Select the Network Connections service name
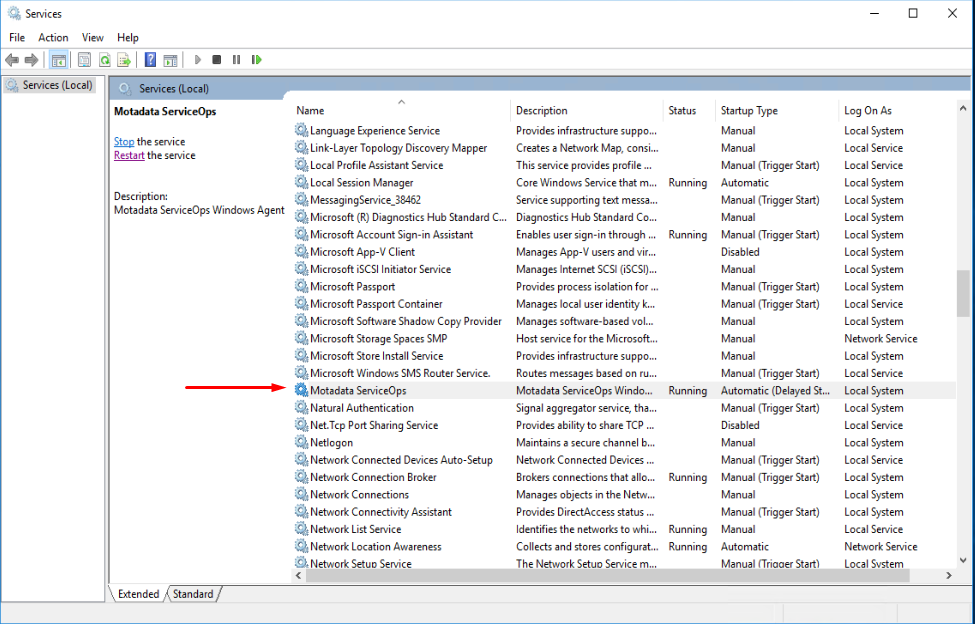 [359, 495]
